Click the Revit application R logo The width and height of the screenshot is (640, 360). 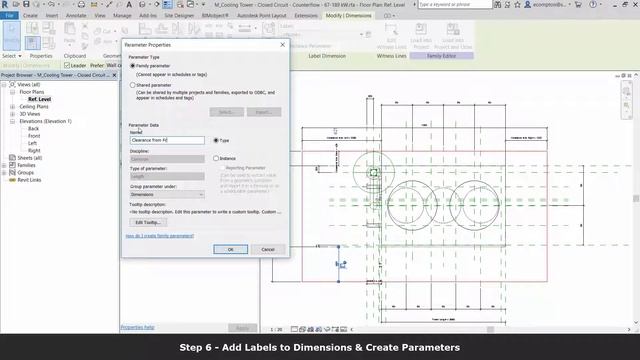tap(4, 4)
